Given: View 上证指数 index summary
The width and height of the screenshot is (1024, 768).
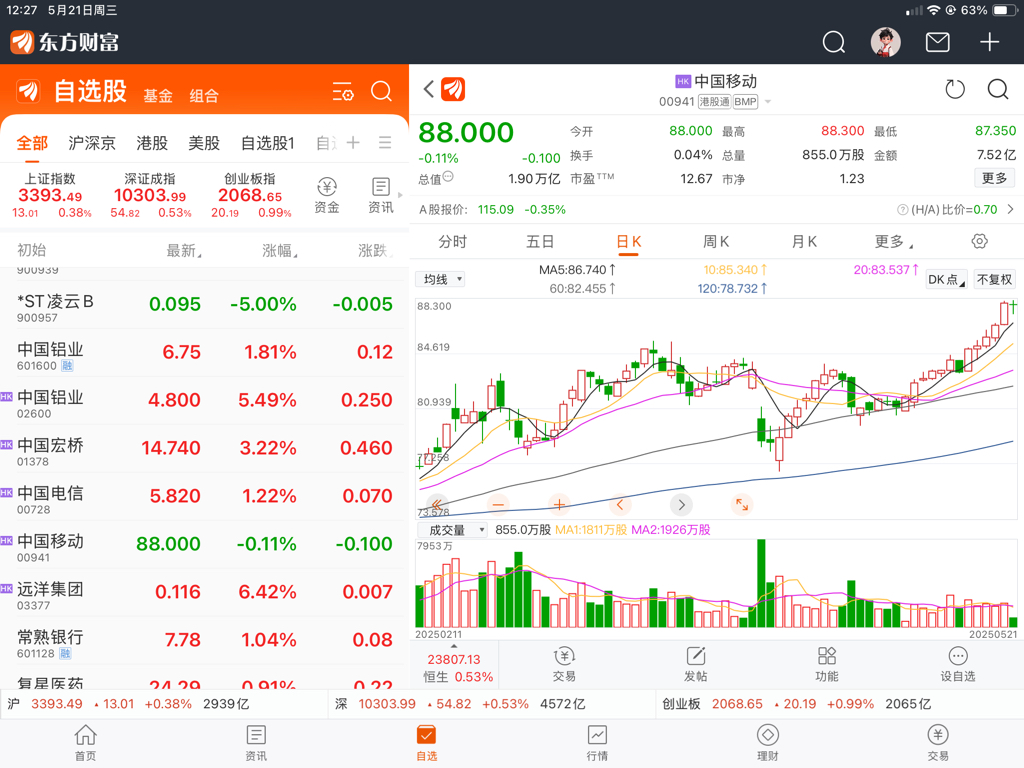Looking at the screenshot, I should tap(51, 195).
